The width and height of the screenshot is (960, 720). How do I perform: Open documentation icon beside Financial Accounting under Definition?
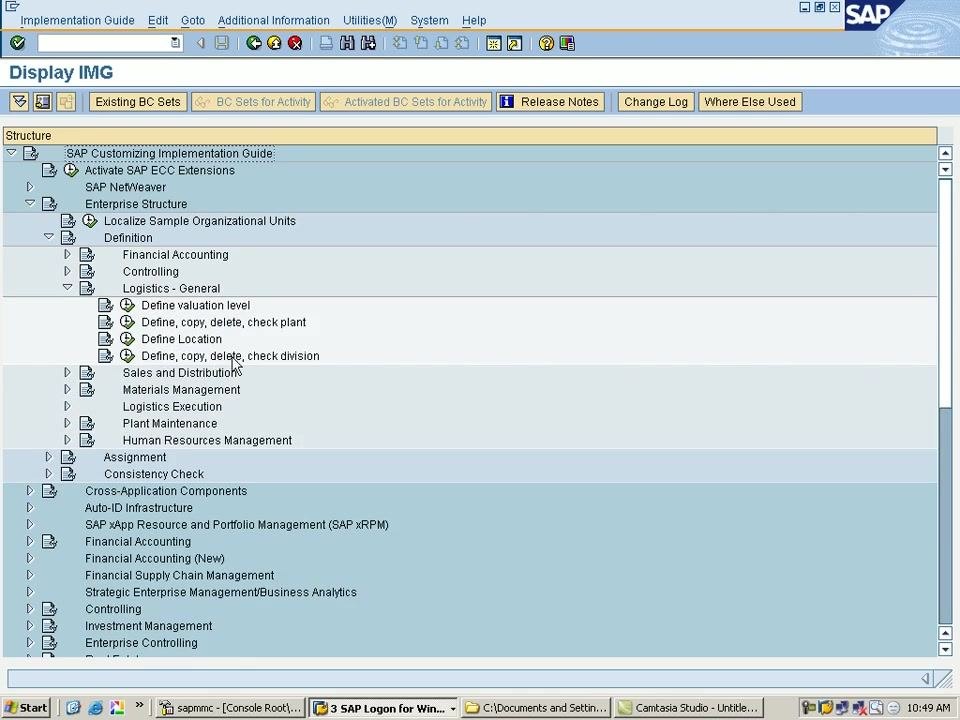pyautogui.click(x=87, y=254)
